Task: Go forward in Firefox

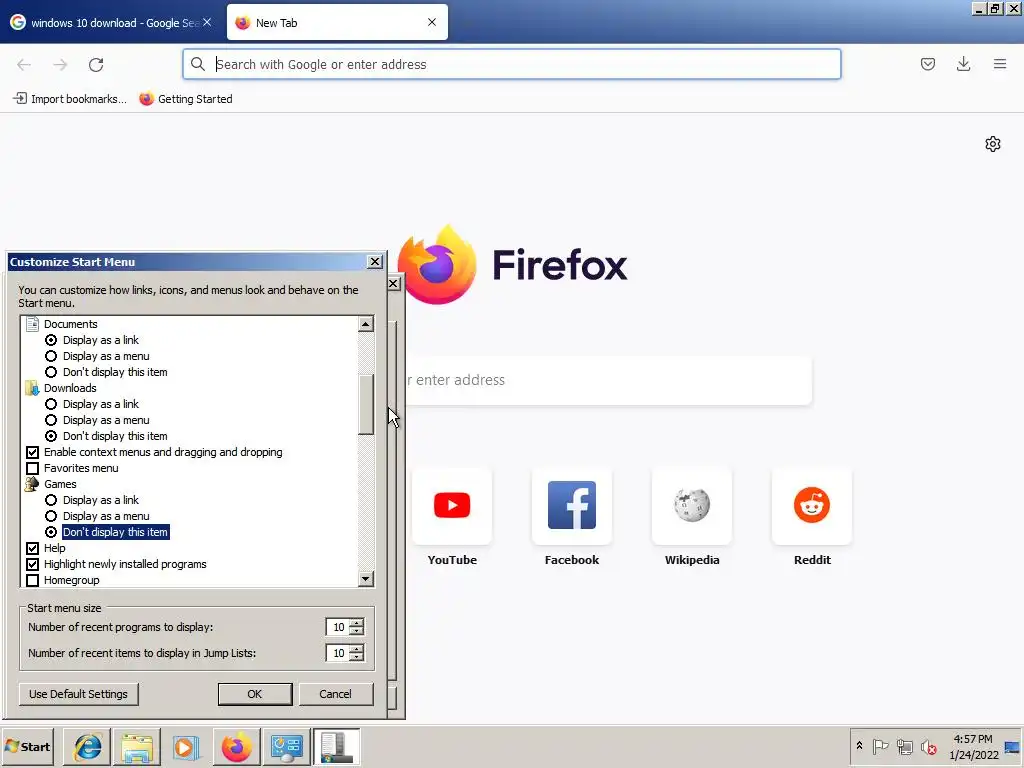Action: [60, 65]
